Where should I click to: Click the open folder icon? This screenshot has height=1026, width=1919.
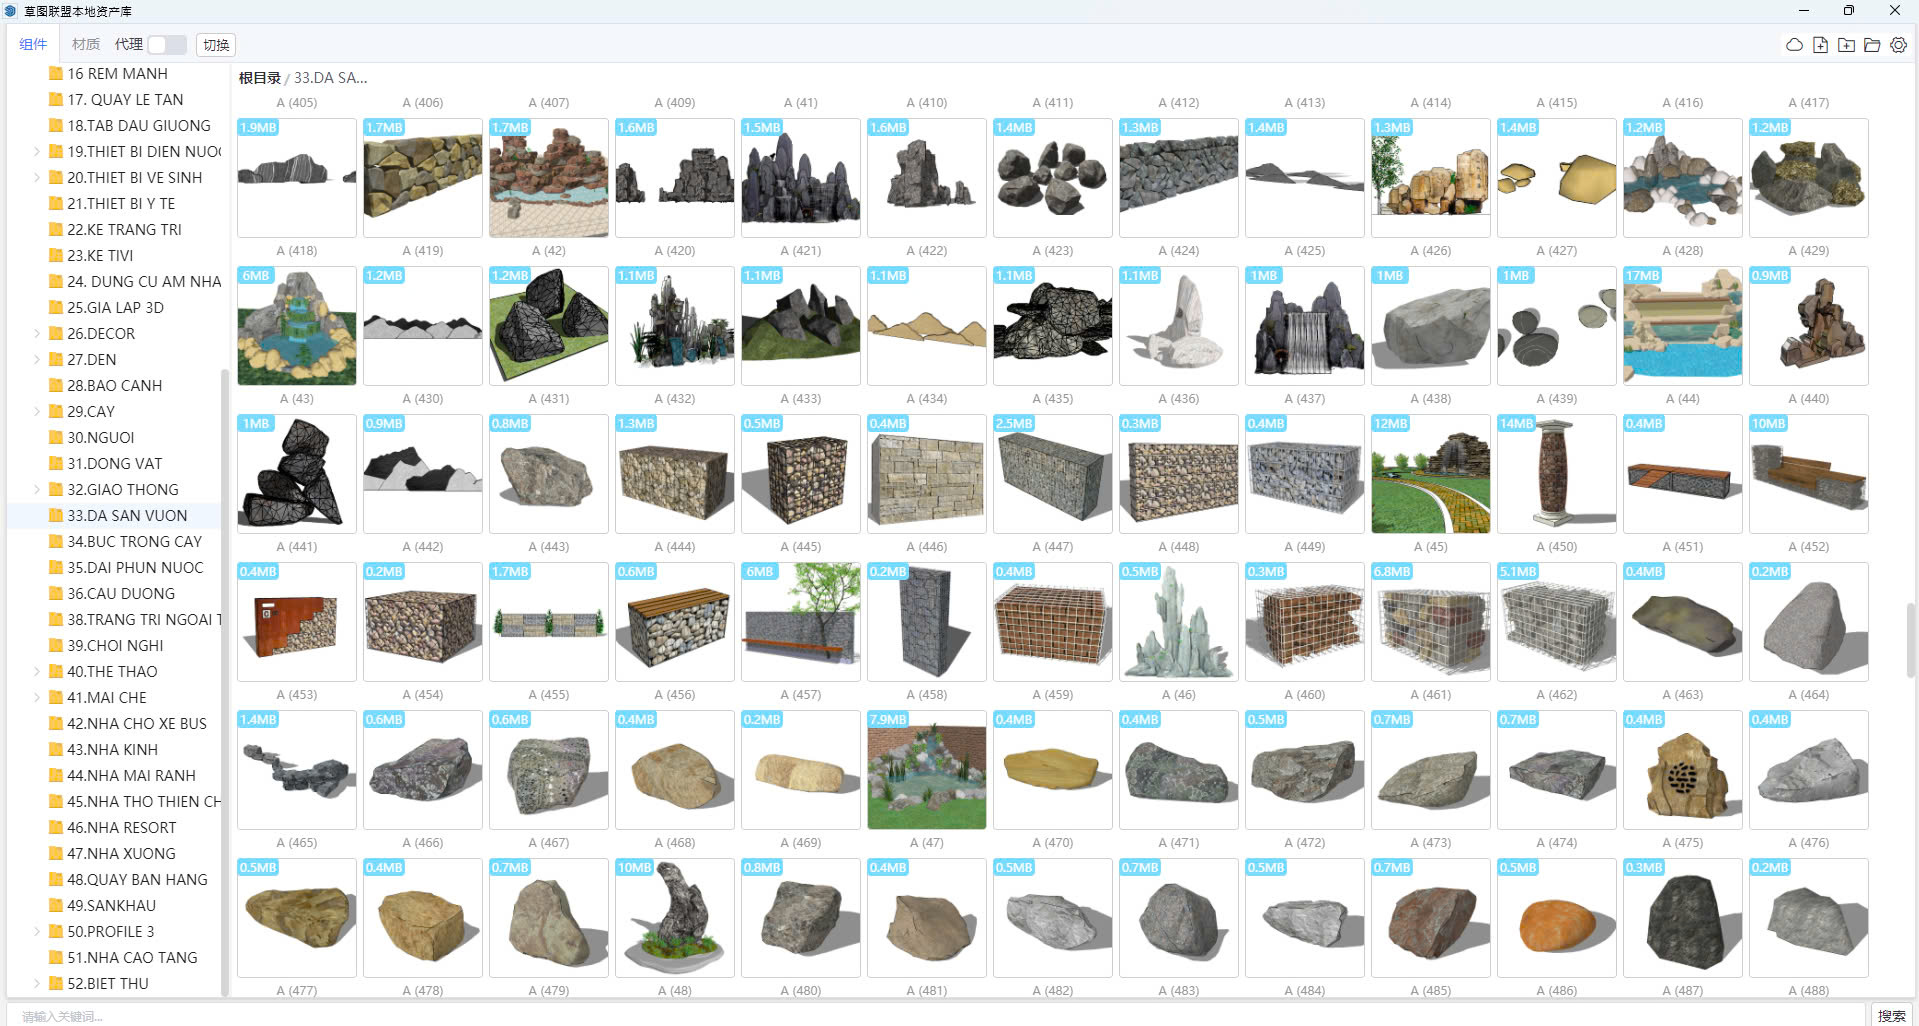1872,45
